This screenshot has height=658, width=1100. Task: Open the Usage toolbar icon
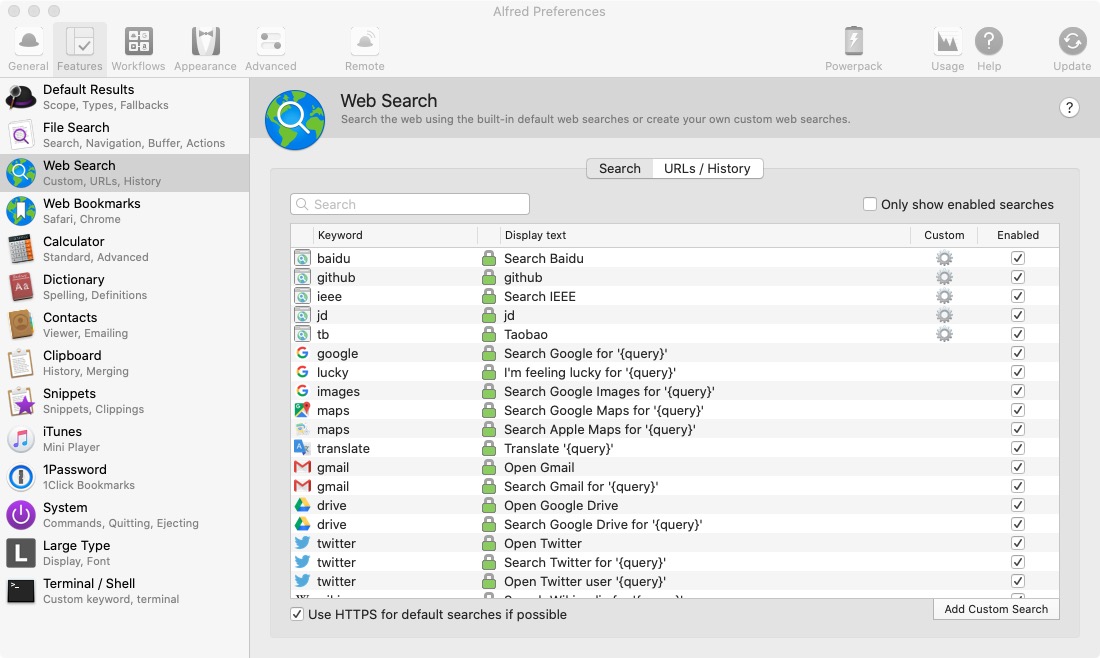click(948, 49)
